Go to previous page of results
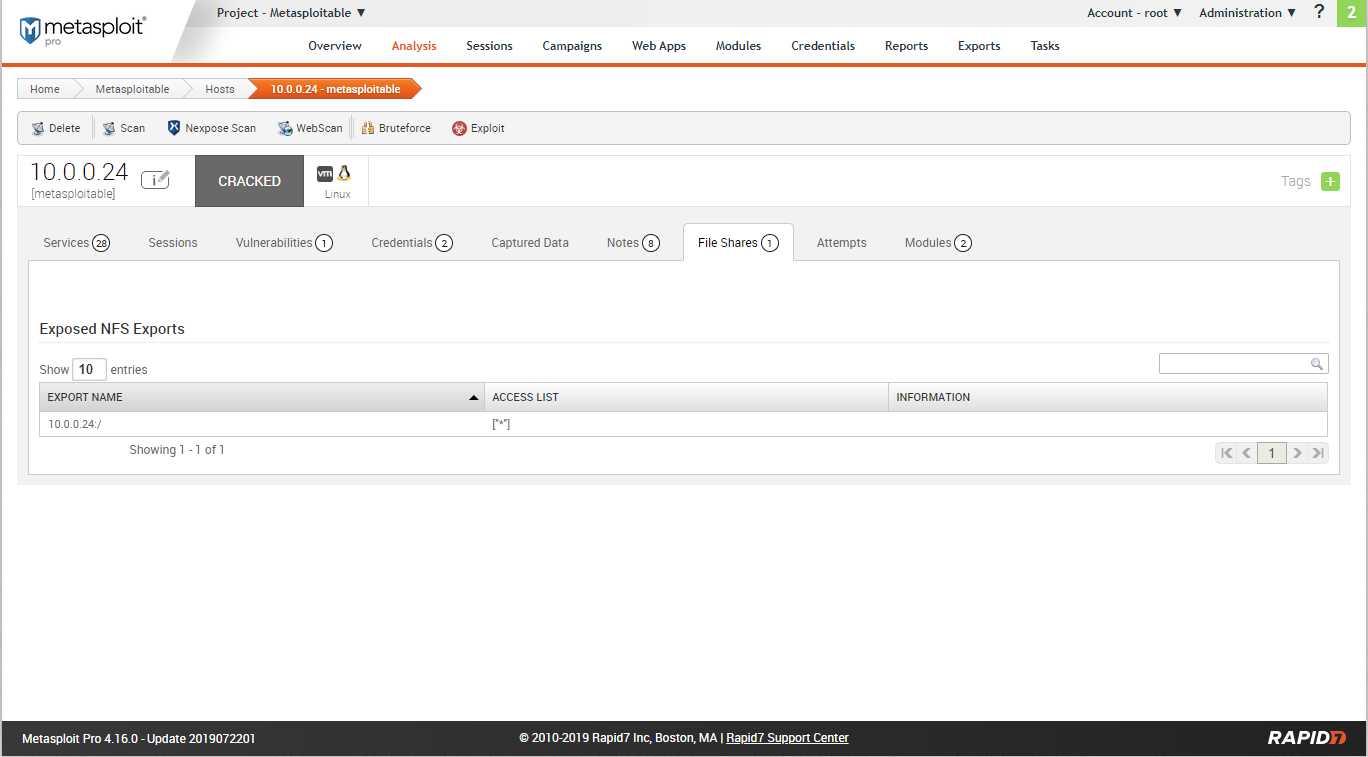Viewport: 1368px width, 757px height. pyautogui.click(x=1246, y=453)
